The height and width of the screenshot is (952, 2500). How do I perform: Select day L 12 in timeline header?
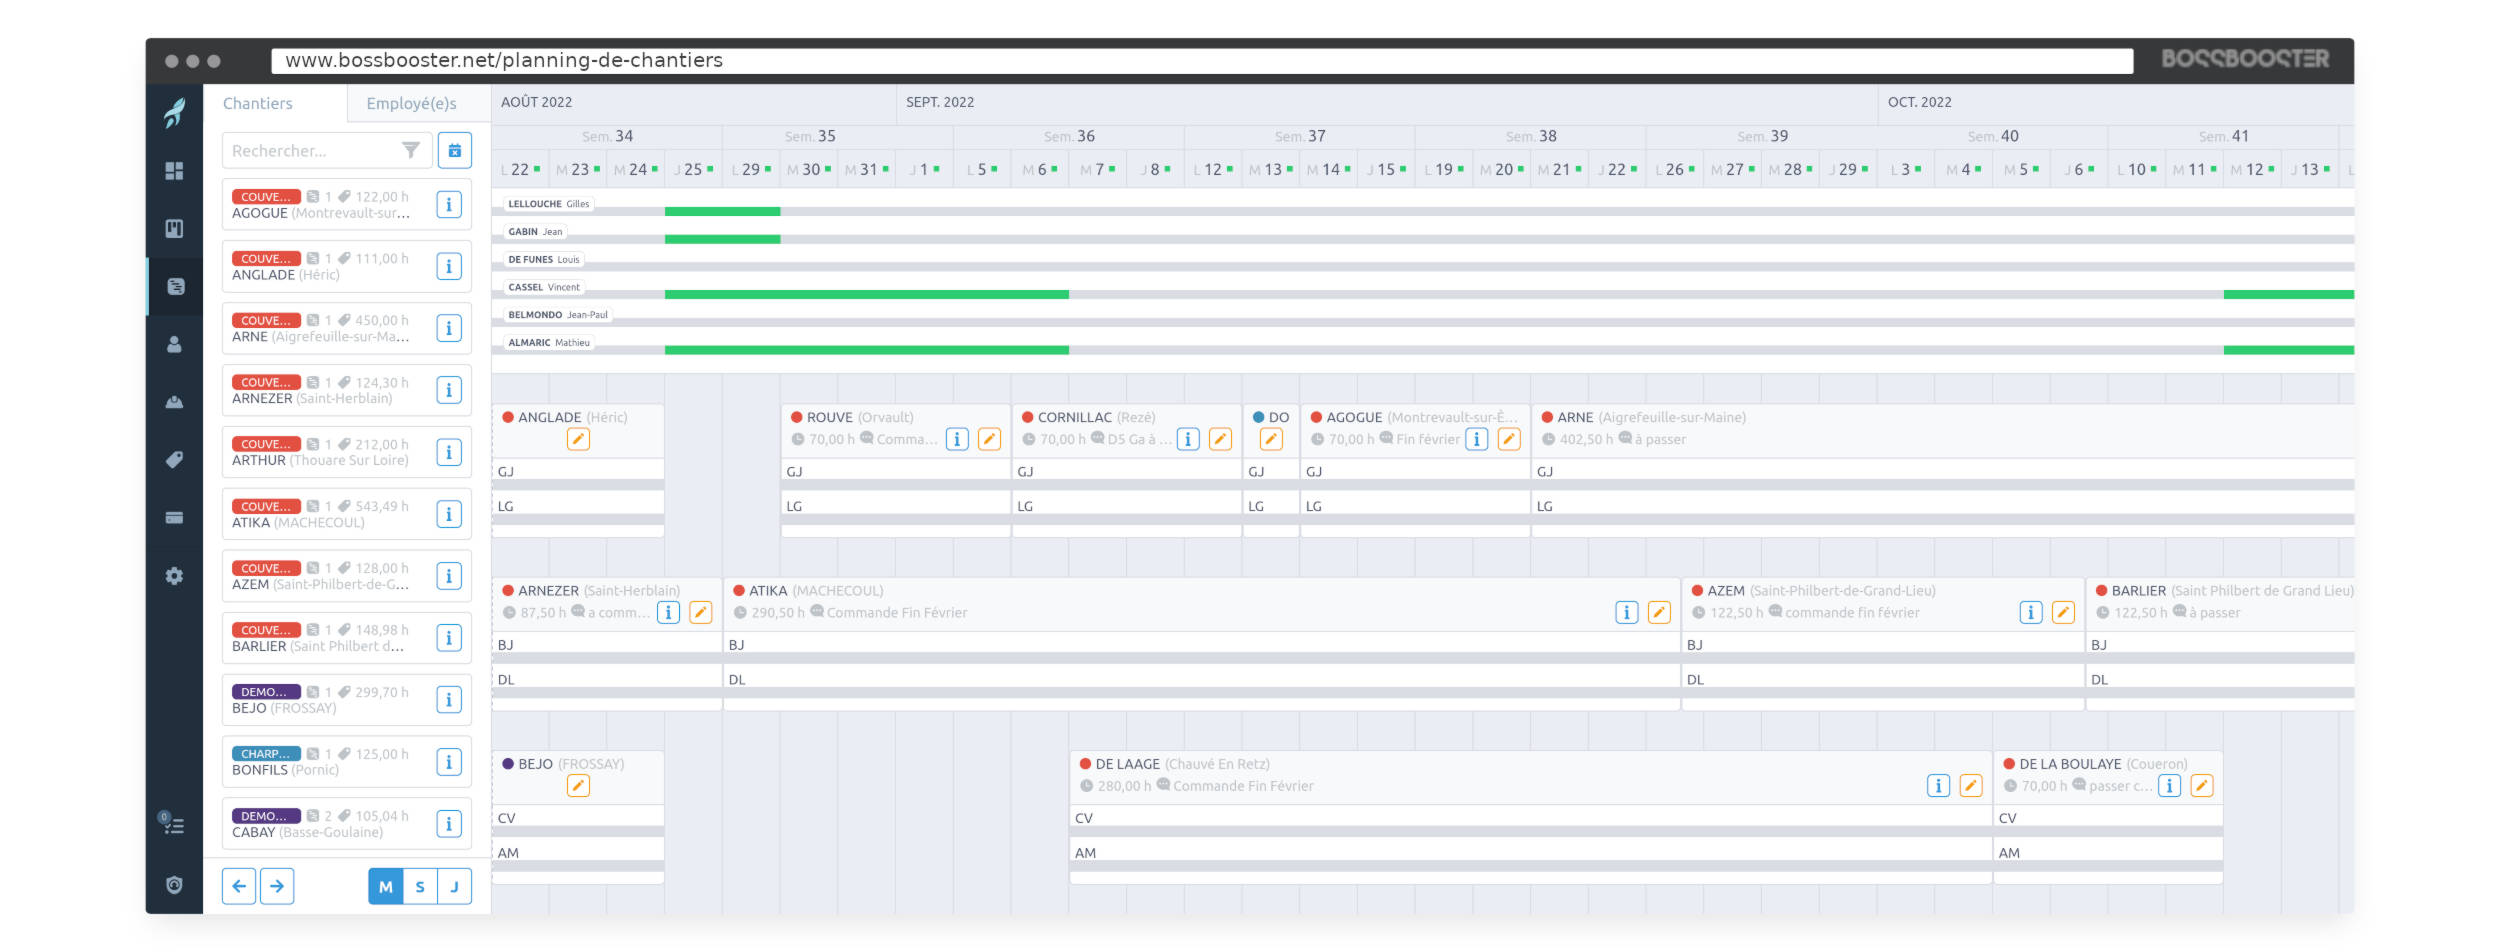point(1213,170)
